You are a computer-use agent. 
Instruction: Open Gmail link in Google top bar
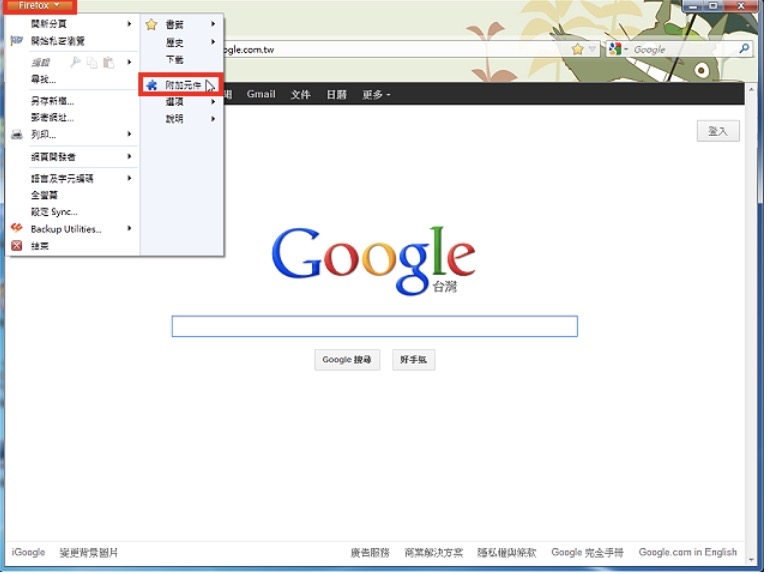click(x=261, y=94)
